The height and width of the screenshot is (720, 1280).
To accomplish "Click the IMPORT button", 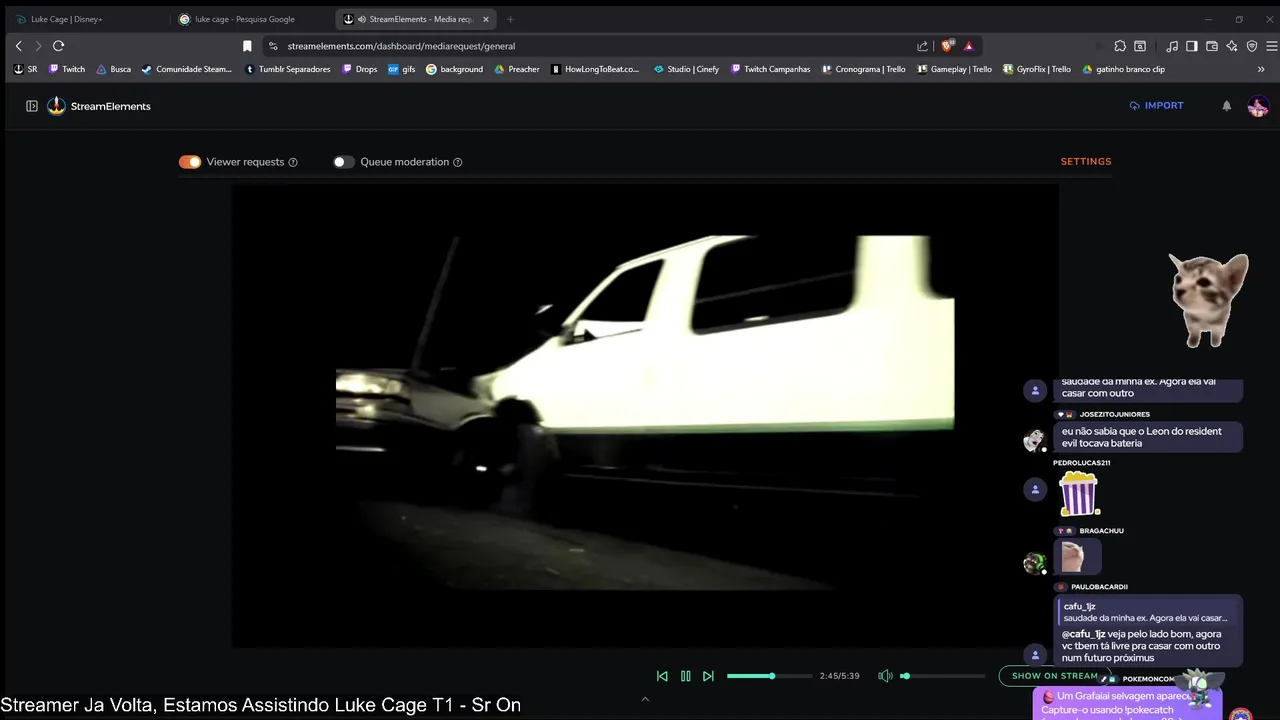I will (1156, 105).
